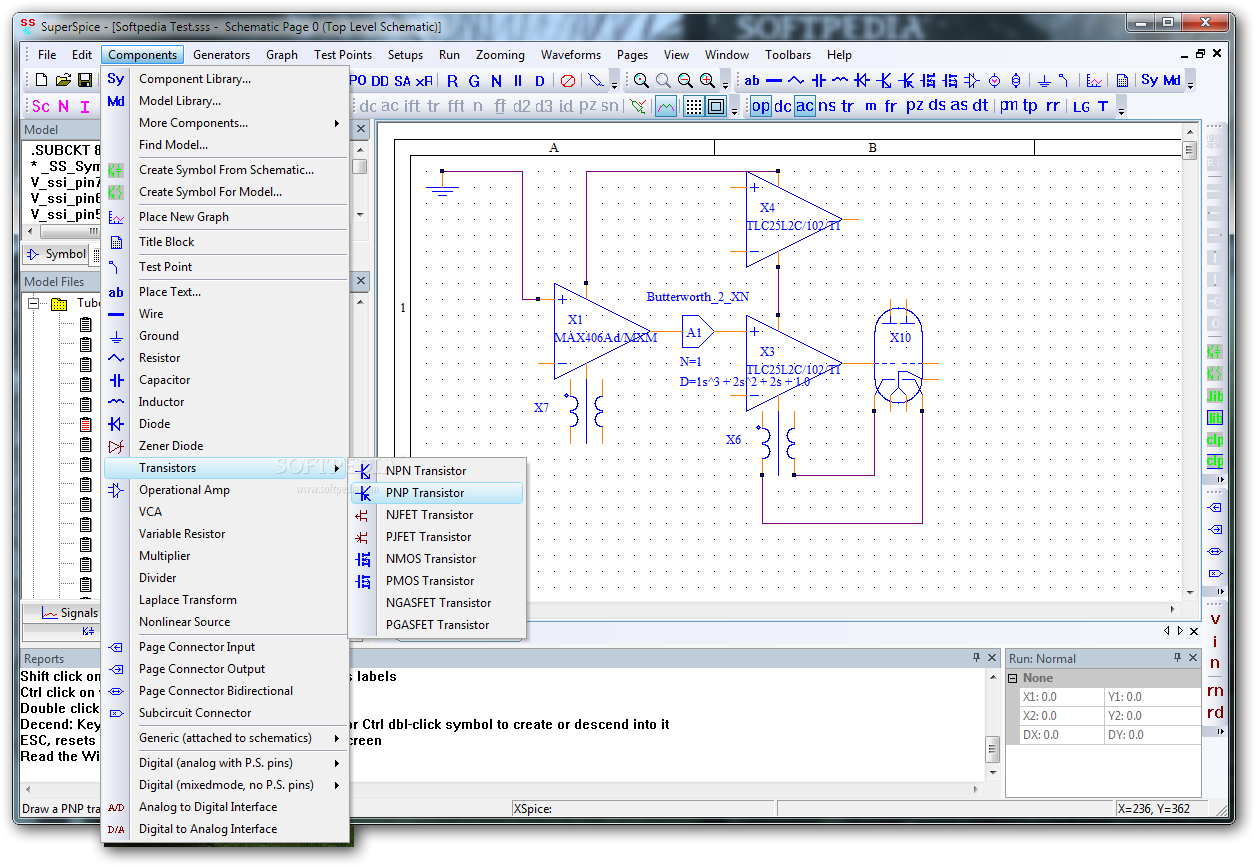Create a new file from the toolbar
The height and width of the screenshot is (867, 1256).
click(41, 80)
